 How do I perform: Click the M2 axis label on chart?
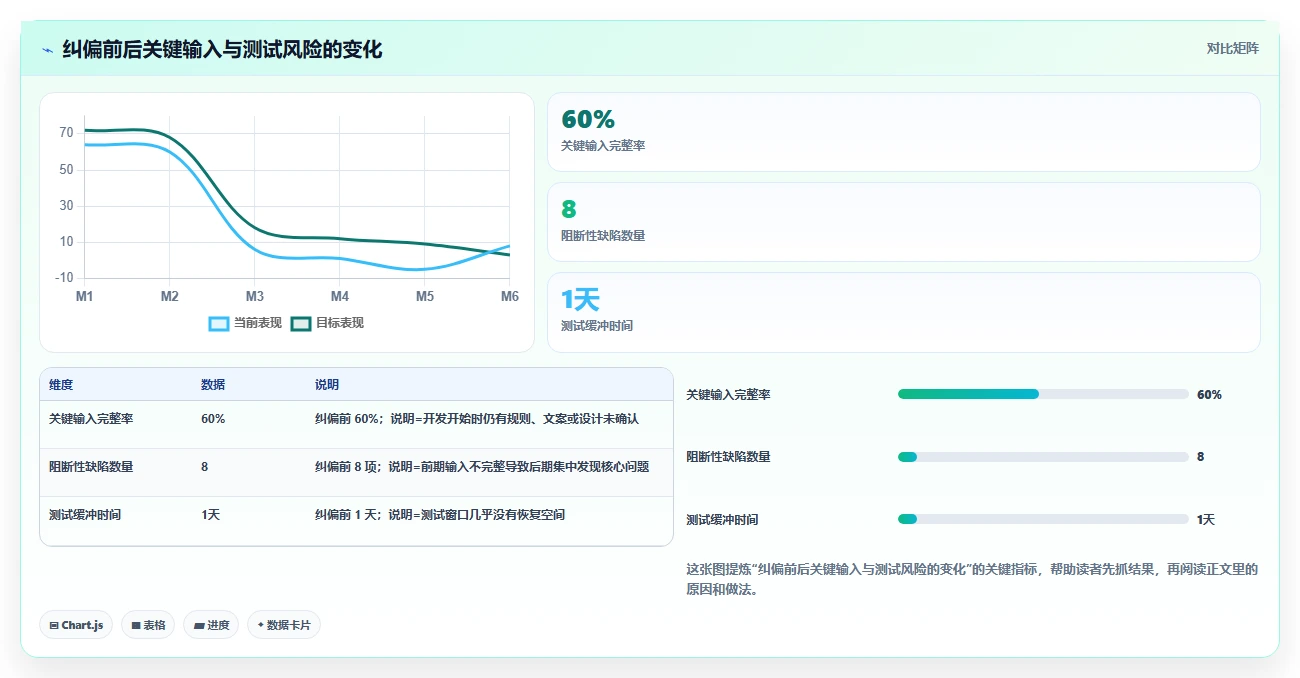[x=170, y=297]
